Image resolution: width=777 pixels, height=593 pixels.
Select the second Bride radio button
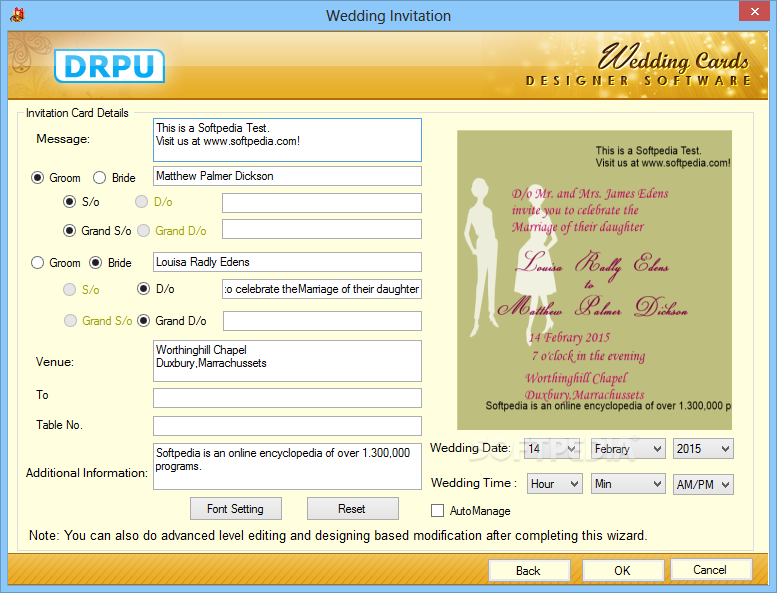(96, 263)
